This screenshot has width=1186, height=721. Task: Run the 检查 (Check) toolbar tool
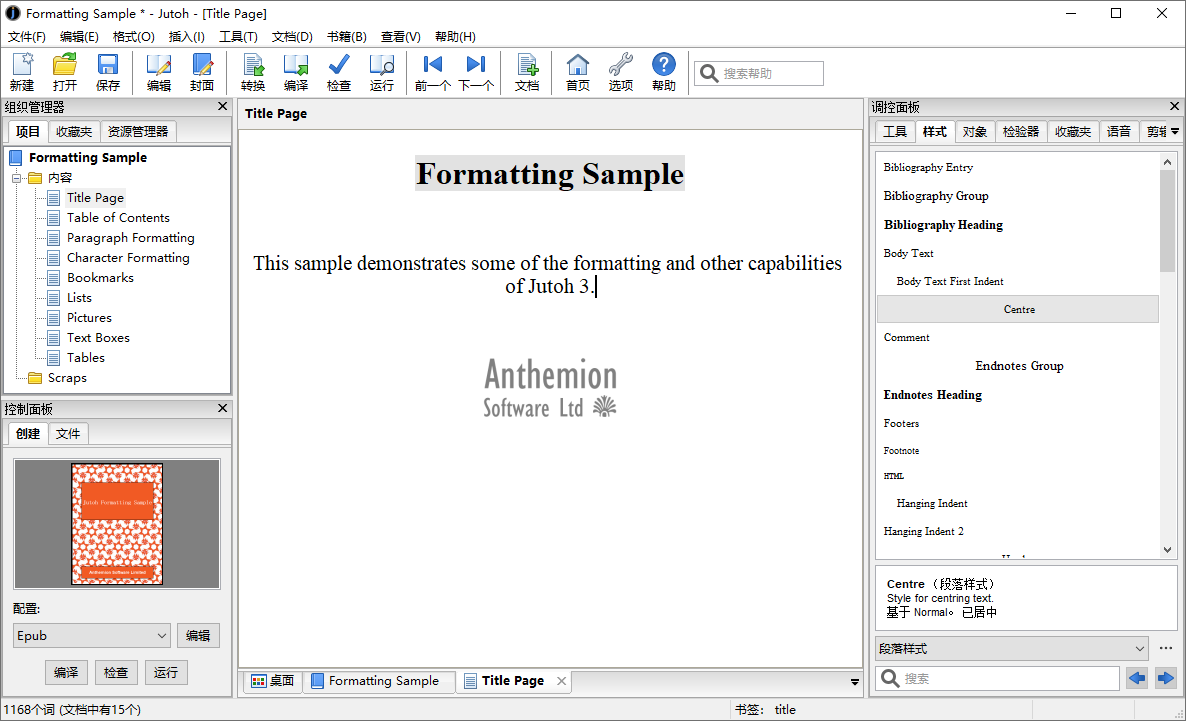(339, 72)
